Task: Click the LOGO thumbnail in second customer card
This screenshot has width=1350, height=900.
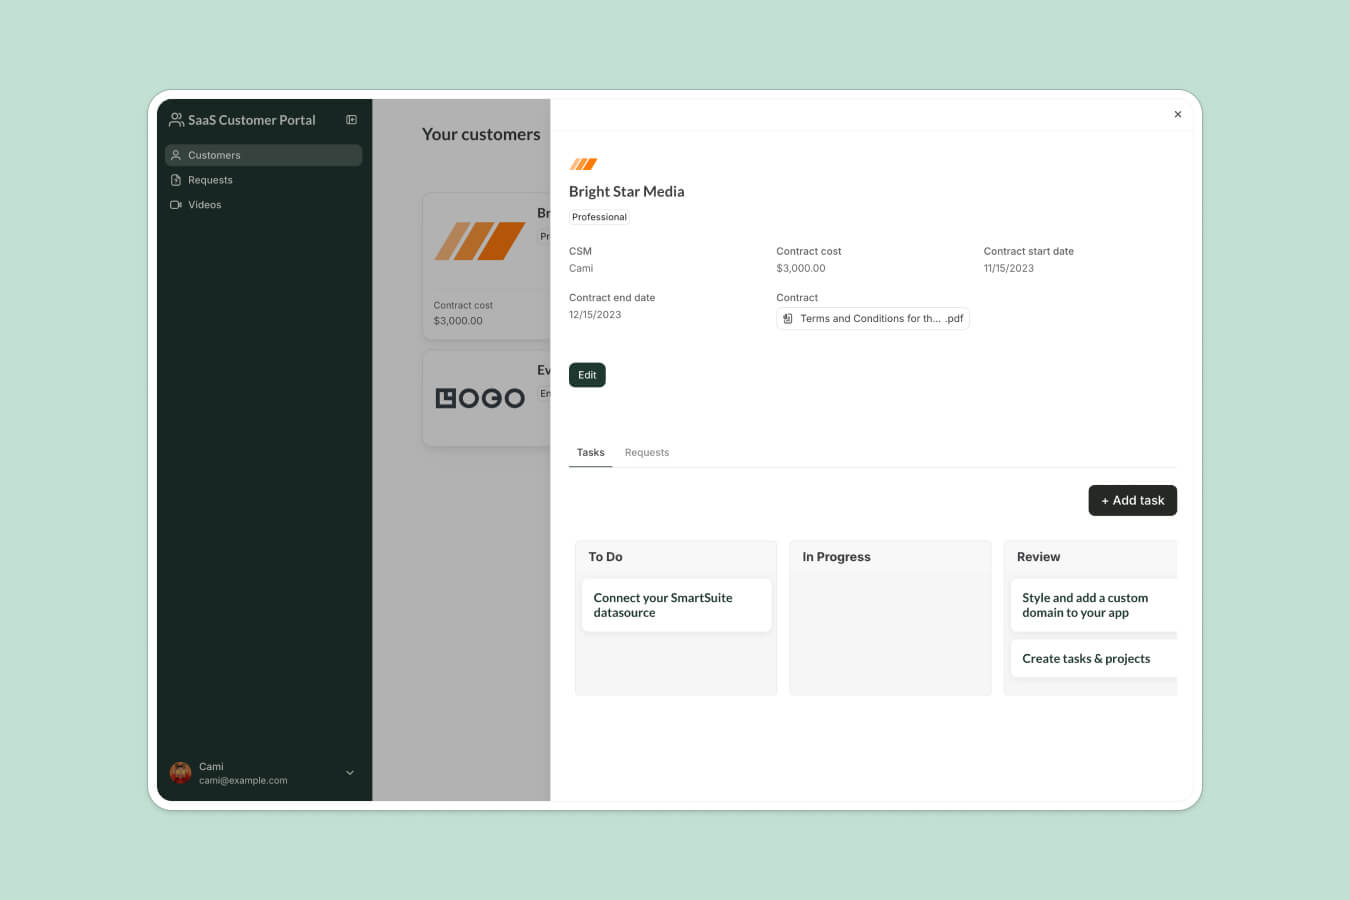Action: point(480,398)
